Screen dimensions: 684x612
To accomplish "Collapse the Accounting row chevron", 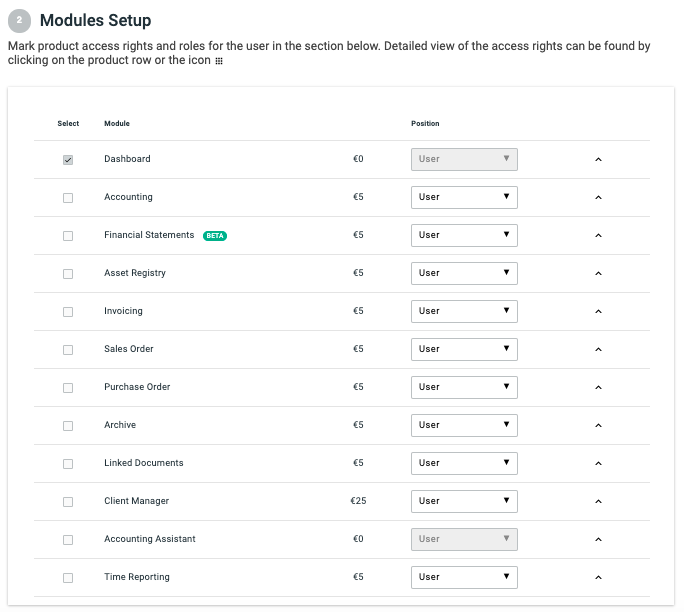I will point(598,198).
